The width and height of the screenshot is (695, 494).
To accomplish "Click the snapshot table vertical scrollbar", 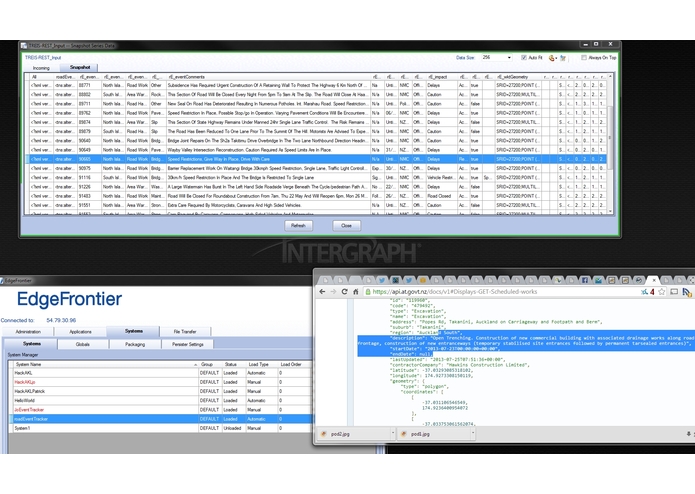I will pos(610,137).
